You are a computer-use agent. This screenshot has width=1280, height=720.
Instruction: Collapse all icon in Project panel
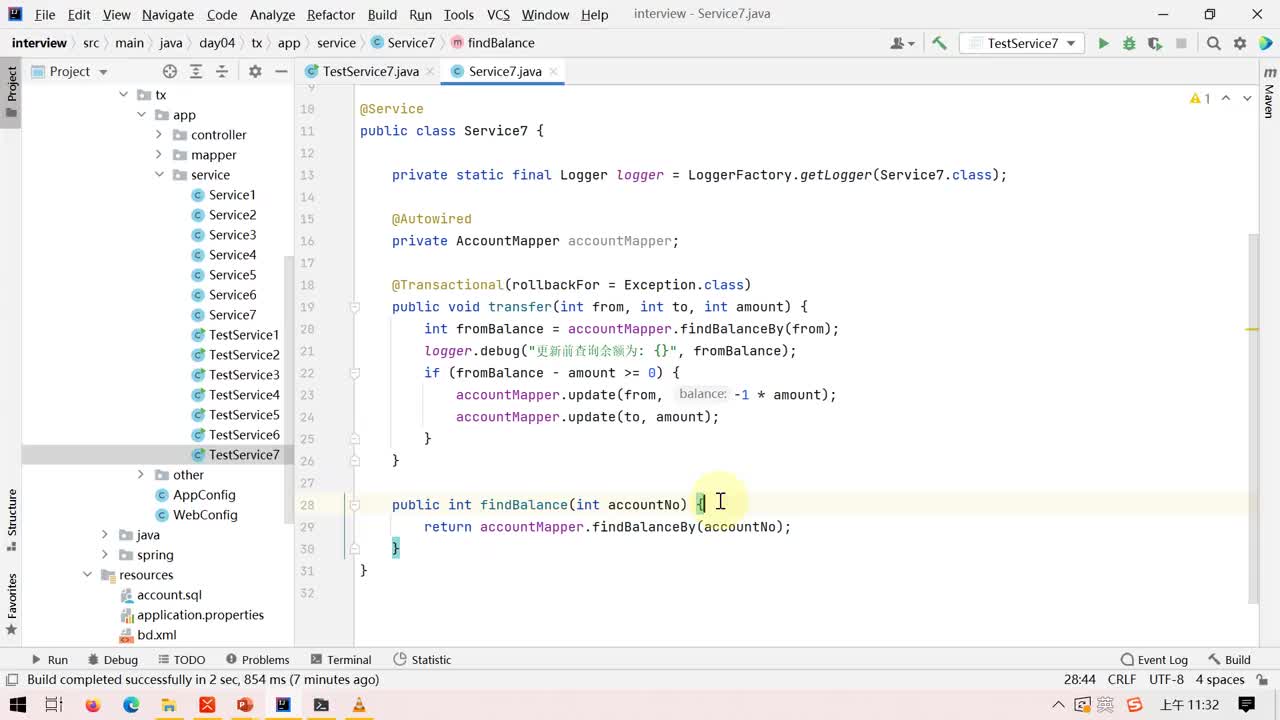[222, 71]
